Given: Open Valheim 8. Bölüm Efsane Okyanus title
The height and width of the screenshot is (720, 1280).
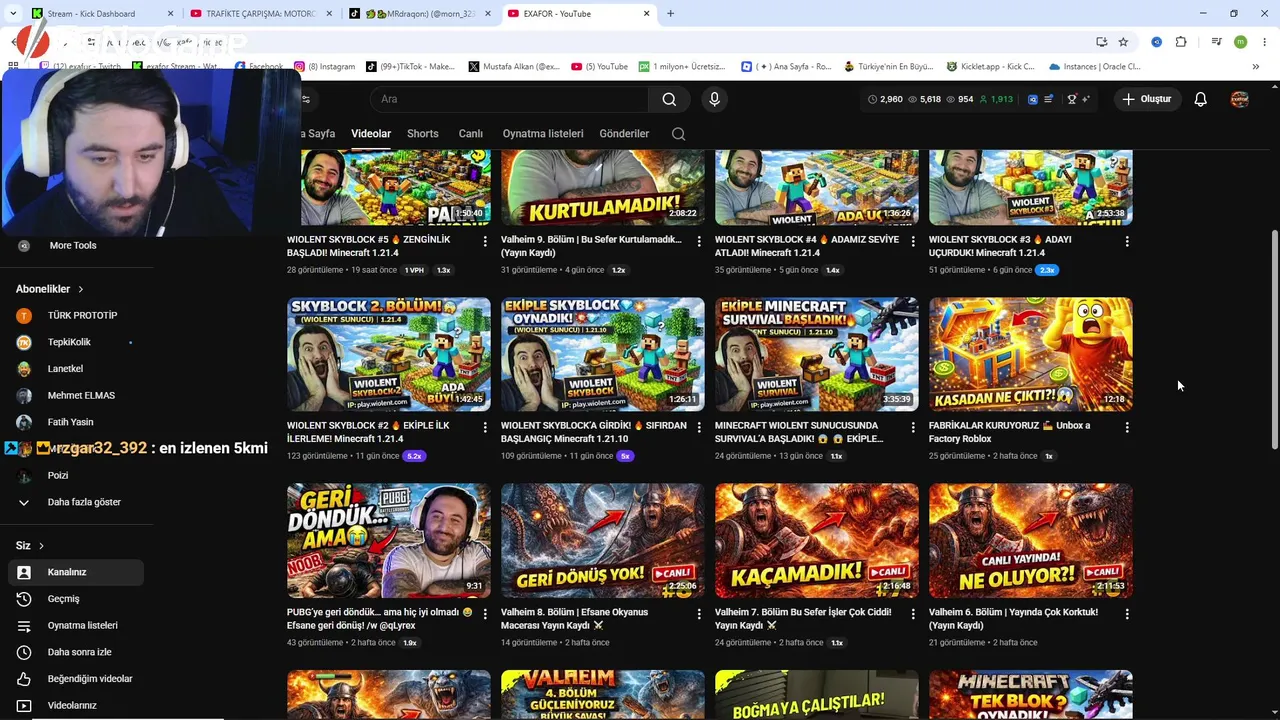Looking at the screenshot, I should click(x=574, y=618).
